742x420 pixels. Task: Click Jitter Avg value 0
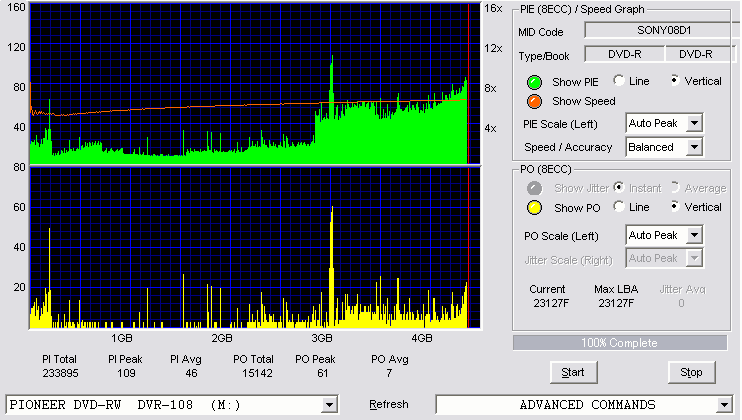click(681, 303)
